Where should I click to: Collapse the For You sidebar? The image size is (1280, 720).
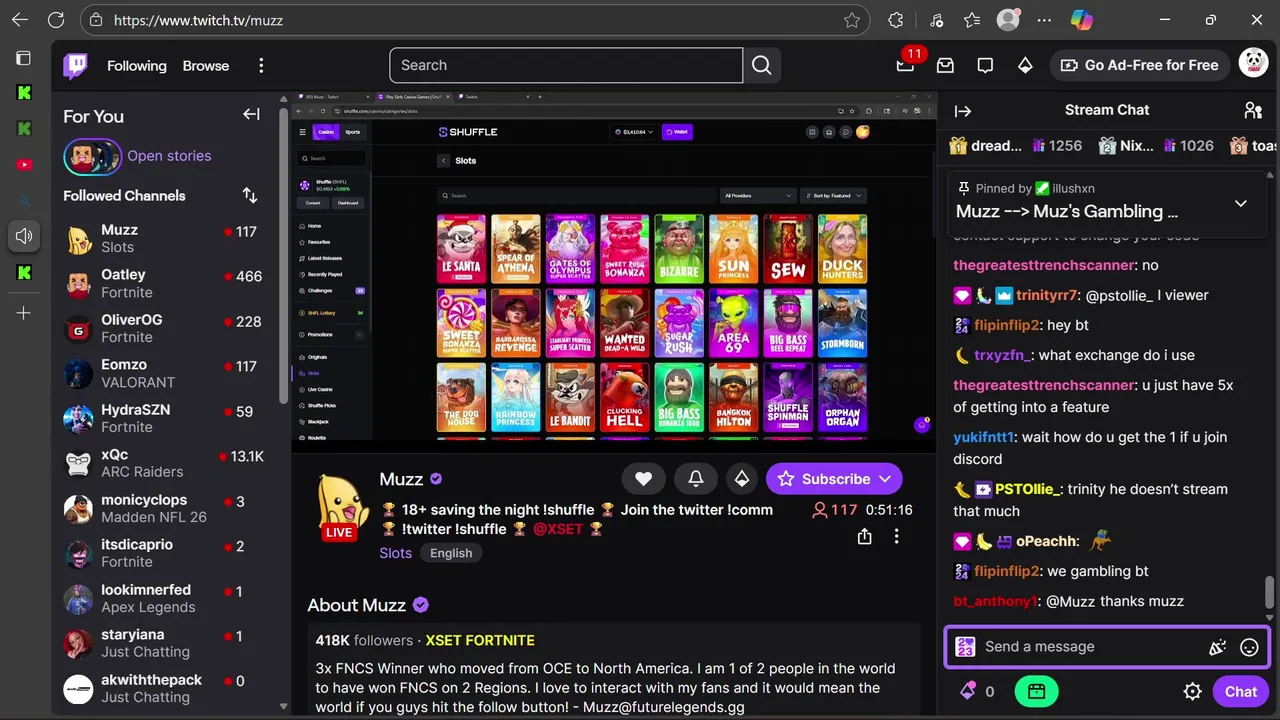(x=251, y=115)
